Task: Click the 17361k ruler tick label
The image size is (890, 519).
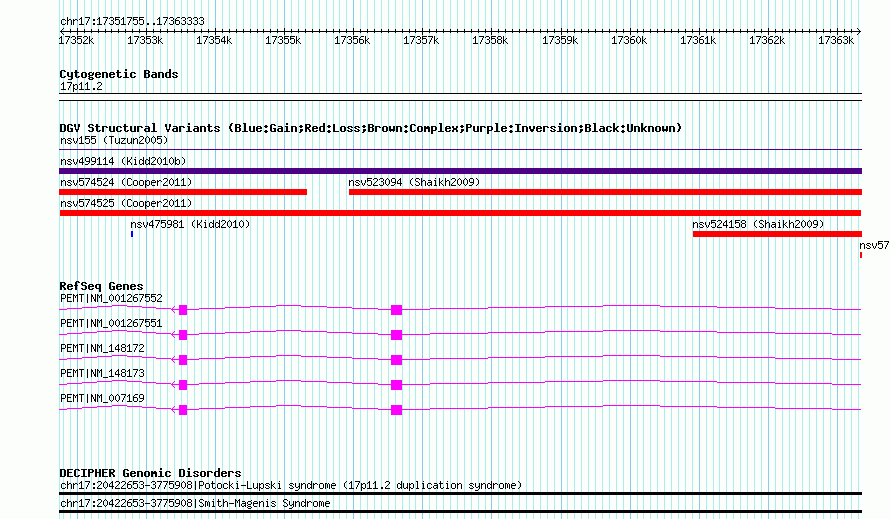Action: point(698,40)
